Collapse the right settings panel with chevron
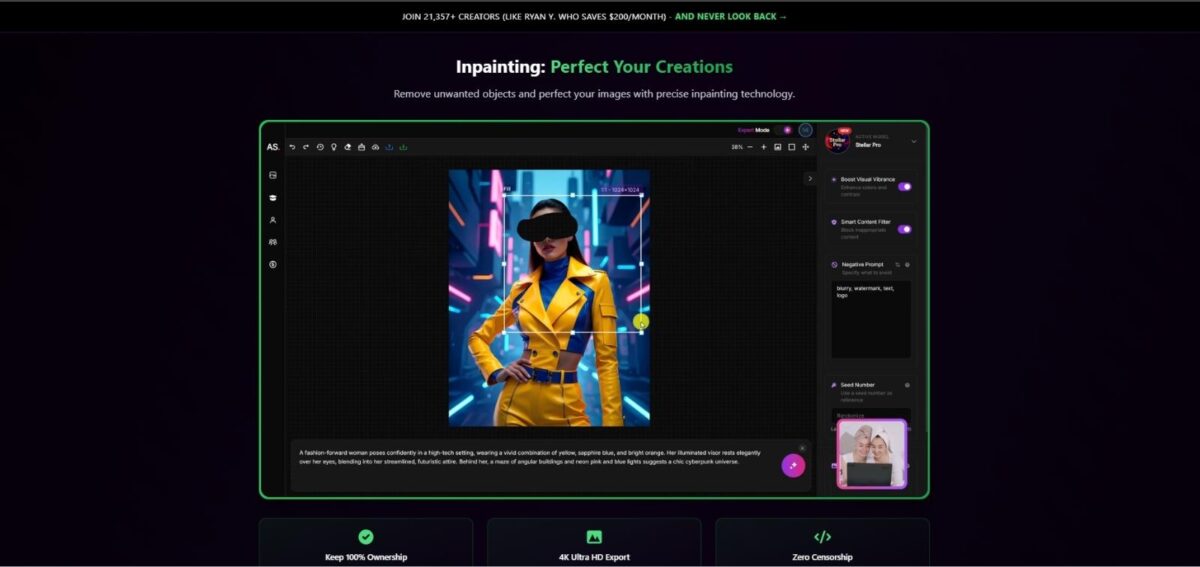This screenshot has width=1200, height=567. 810,178
